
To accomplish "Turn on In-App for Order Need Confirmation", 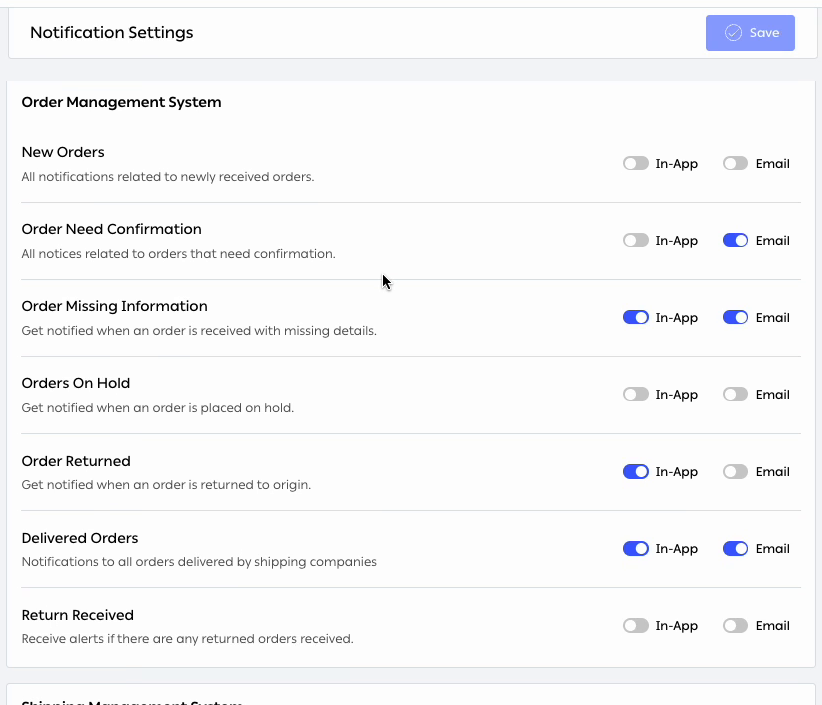I will pyautogui.click(x=636, y=241).
